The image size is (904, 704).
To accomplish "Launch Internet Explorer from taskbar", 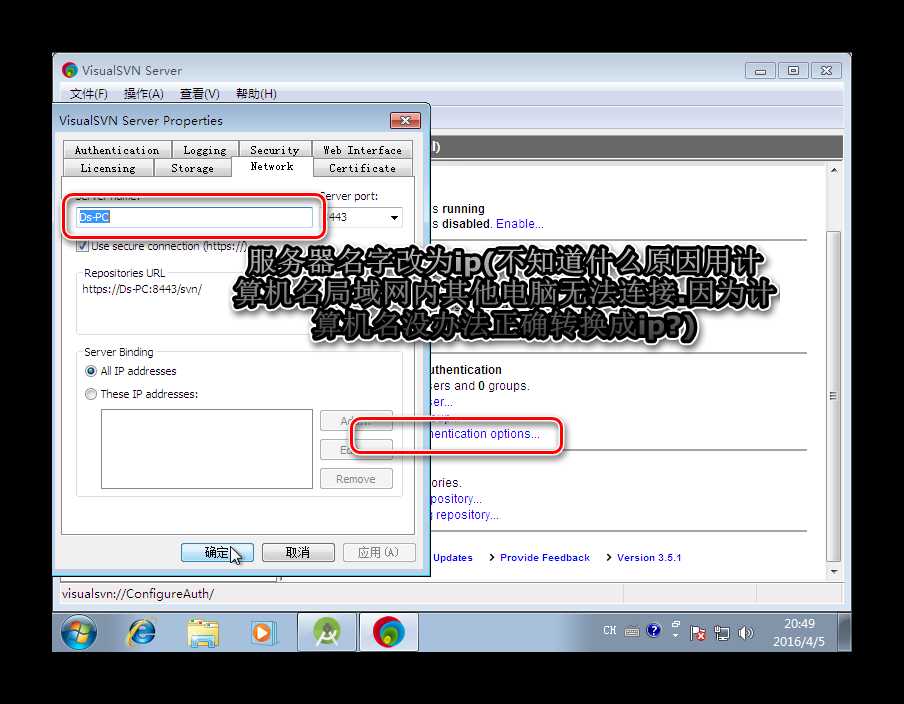I will click(x=141, y=632).
